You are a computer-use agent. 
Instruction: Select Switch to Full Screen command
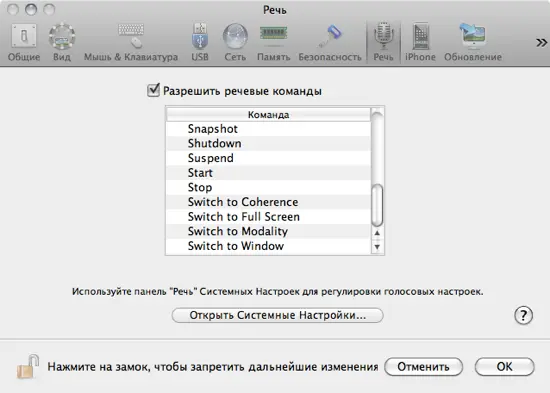coord(268,217)
